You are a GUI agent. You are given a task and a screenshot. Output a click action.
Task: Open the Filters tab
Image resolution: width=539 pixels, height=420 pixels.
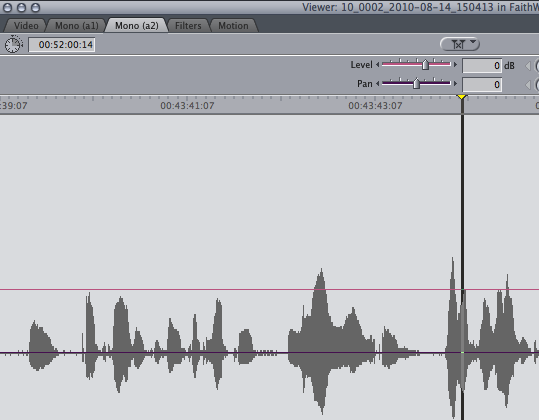coord(188,26)
